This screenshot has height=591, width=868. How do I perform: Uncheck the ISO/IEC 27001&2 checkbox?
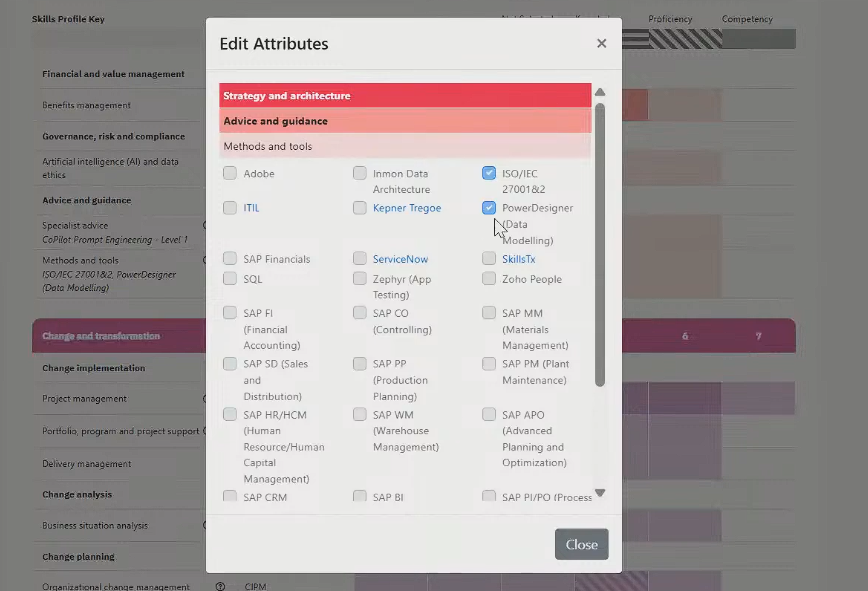(x=489, y=173)
